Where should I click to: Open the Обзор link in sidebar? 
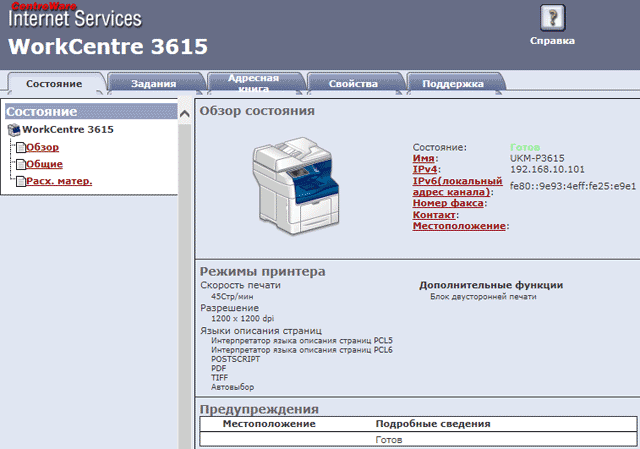coord(42,147)
